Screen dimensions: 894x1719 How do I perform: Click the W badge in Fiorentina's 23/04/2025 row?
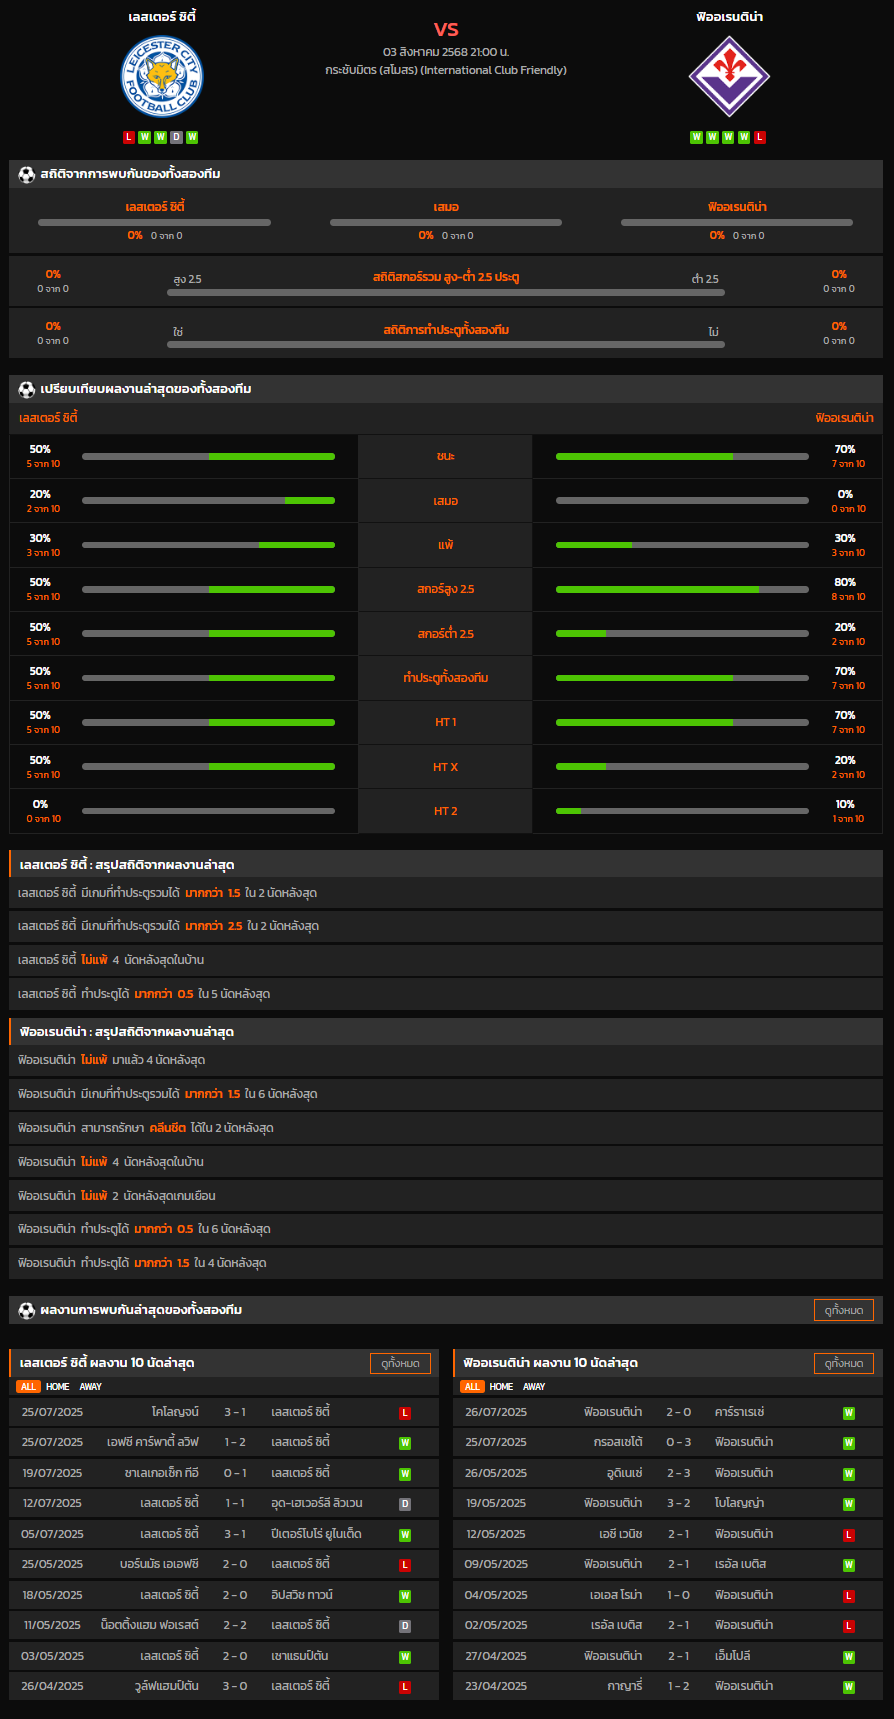point(849,1687)
